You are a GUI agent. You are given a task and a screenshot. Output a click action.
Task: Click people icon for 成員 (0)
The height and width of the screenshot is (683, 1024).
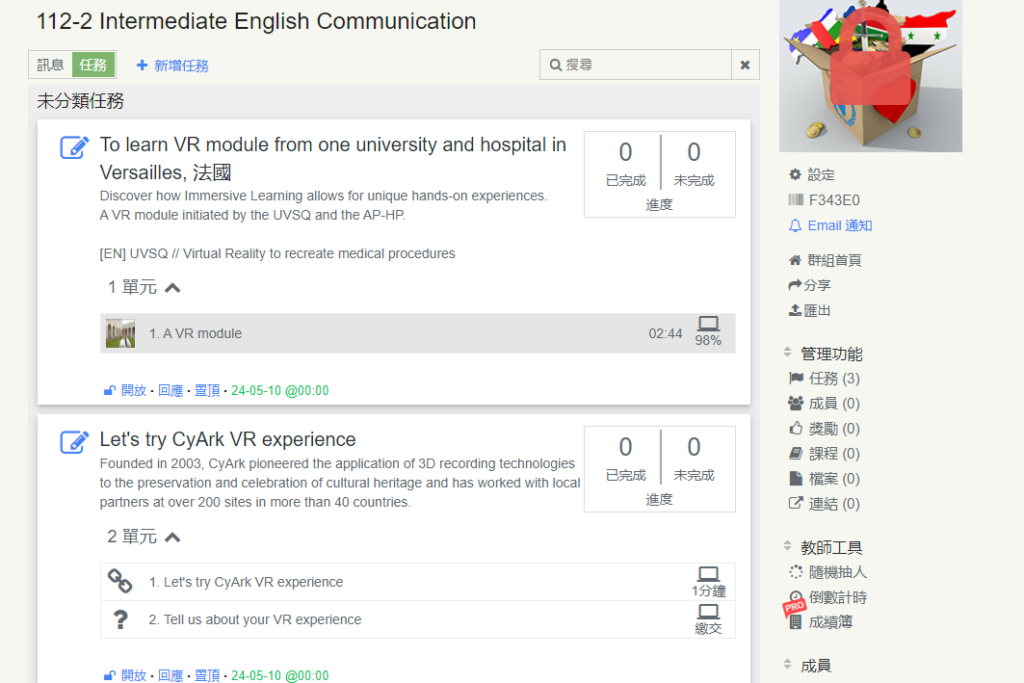[795, 404]
